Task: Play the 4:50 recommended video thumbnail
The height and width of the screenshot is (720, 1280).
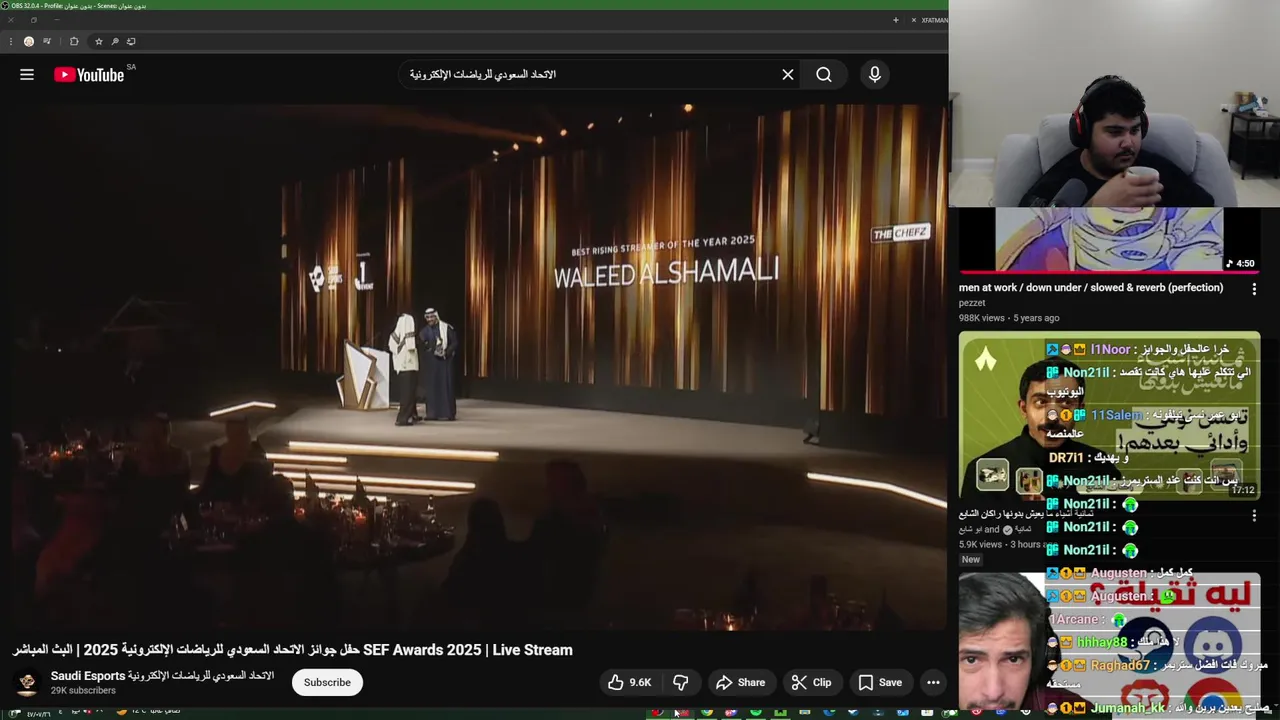Action: click(x=1109, y=240)
